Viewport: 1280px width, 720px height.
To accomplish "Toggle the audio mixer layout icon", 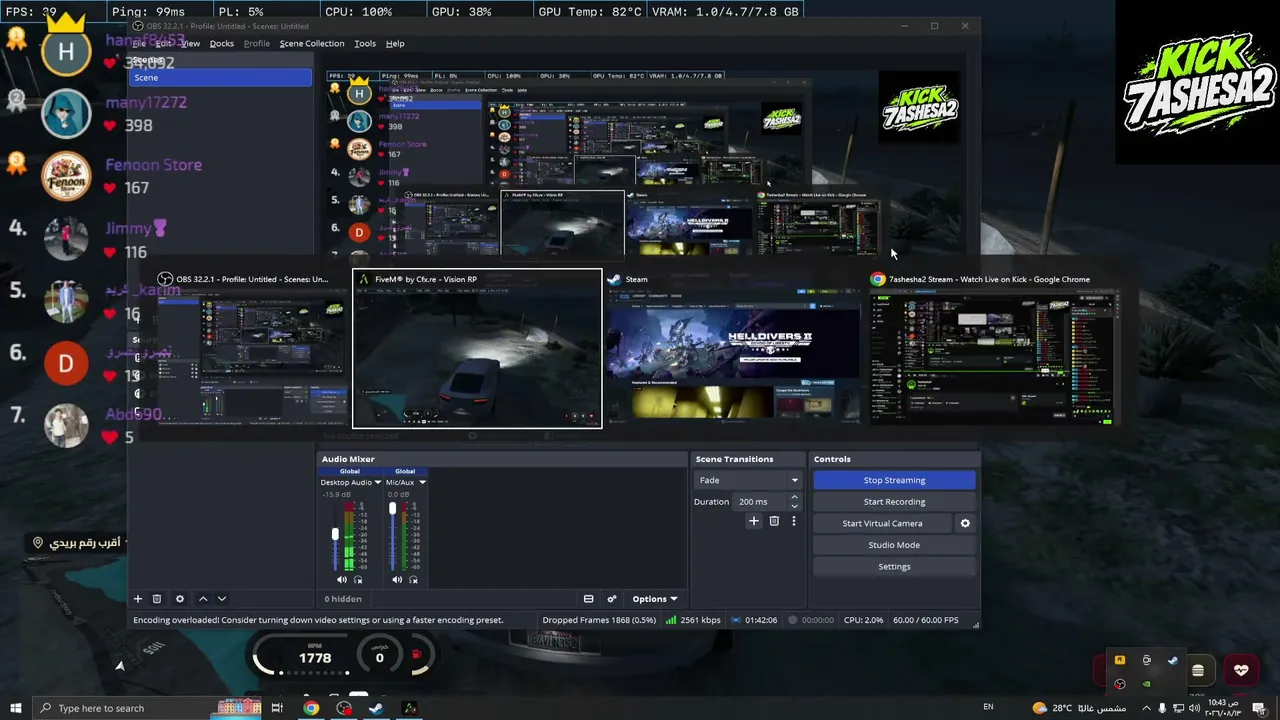I will (589, 599).
